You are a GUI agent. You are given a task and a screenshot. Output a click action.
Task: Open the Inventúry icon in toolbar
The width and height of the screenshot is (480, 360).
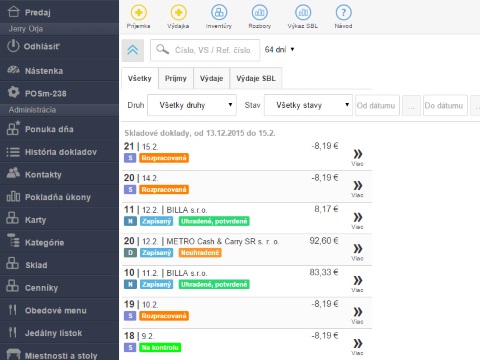coord(219,12)
